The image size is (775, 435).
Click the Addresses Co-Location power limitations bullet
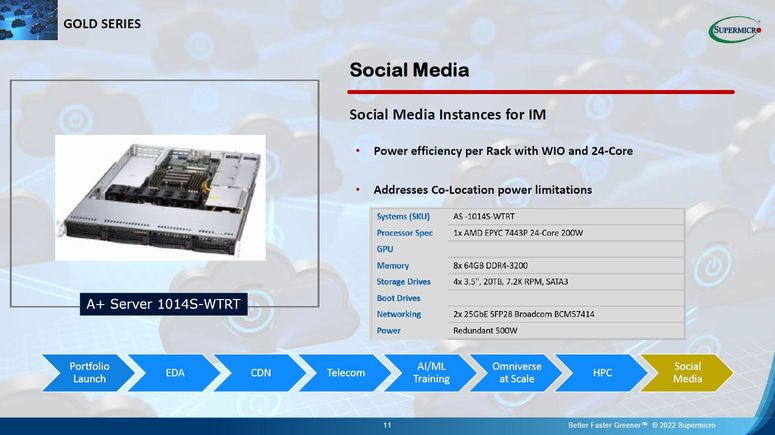click(x=483, y=190)
